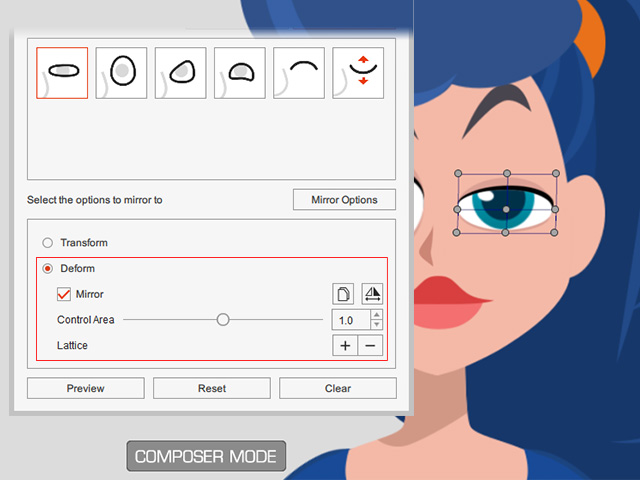Click the Clear button
This screenshot has width=640, height=480.
coord(338,388)
